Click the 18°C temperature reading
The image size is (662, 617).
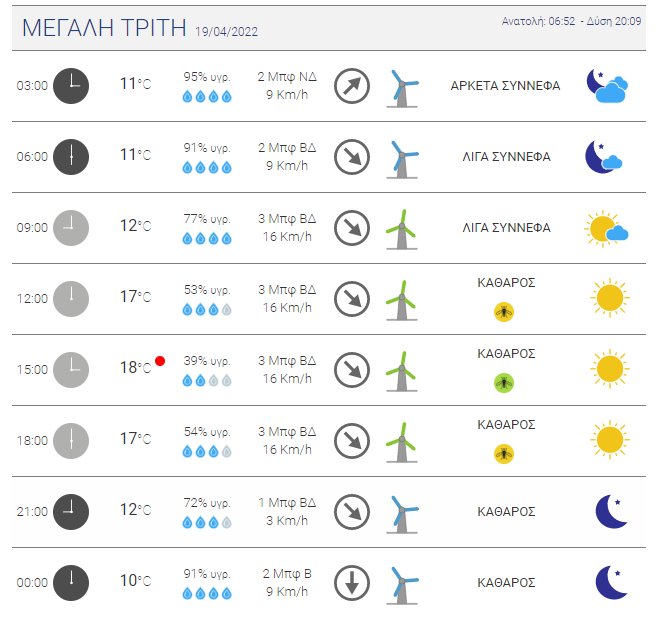pyautogui.click(x=135, y=367)
